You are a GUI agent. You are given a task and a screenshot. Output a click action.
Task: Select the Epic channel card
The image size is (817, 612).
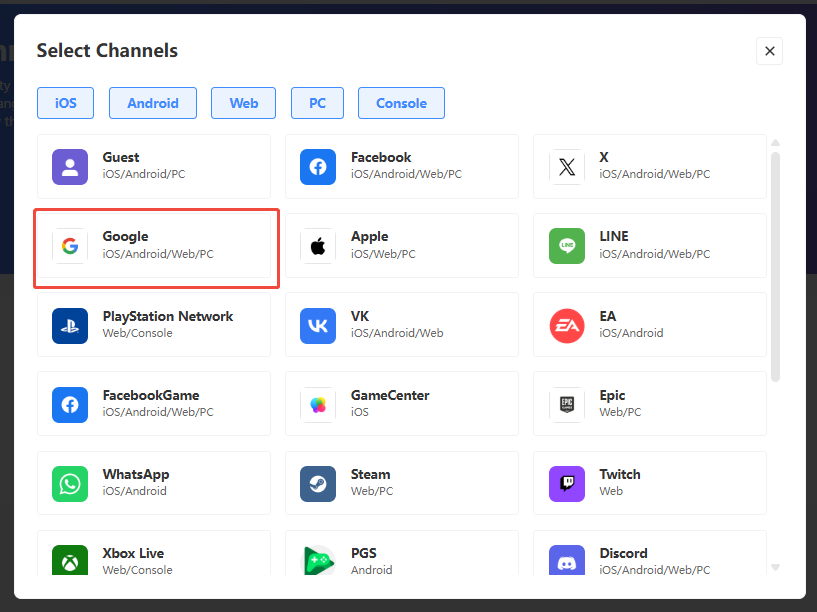(x=650, y=404)
